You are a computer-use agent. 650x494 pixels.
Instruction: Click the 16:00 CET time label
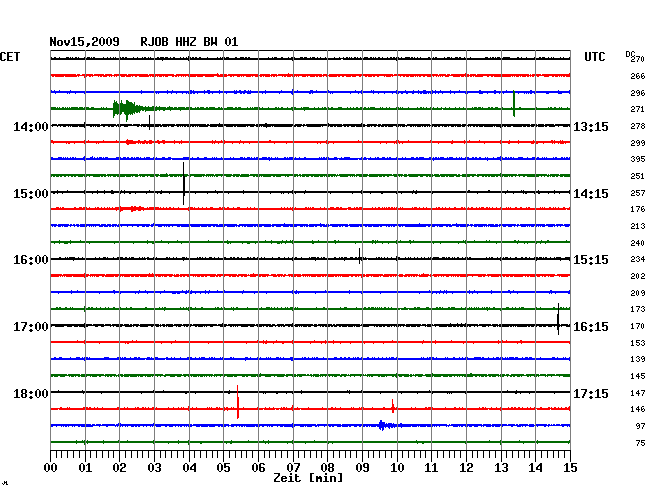[x=31, y=260]
